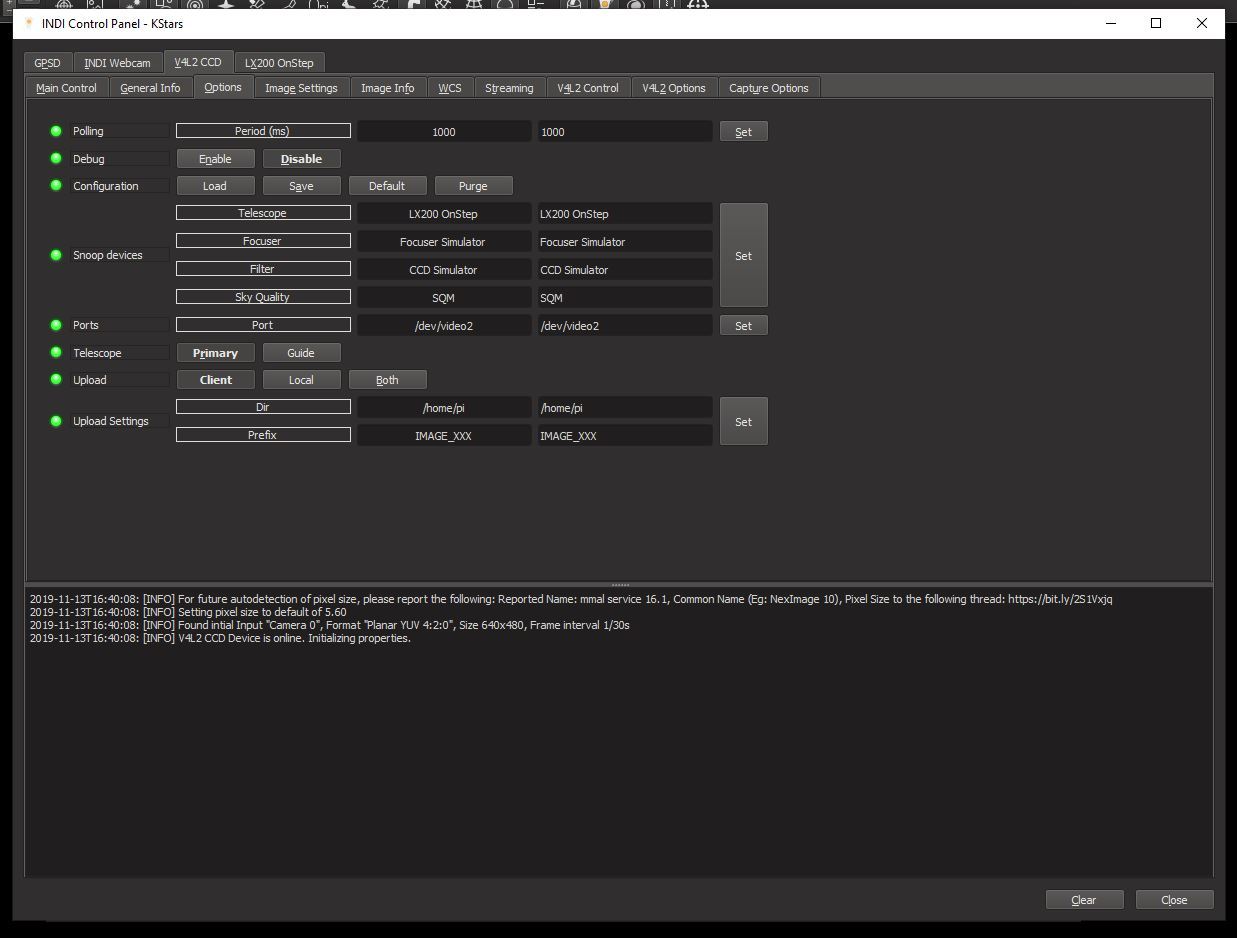The width and height of the screenshot is (1237, 938).
Task: Edit the Telescope snoop device field
Action: [x=625, y=214]
